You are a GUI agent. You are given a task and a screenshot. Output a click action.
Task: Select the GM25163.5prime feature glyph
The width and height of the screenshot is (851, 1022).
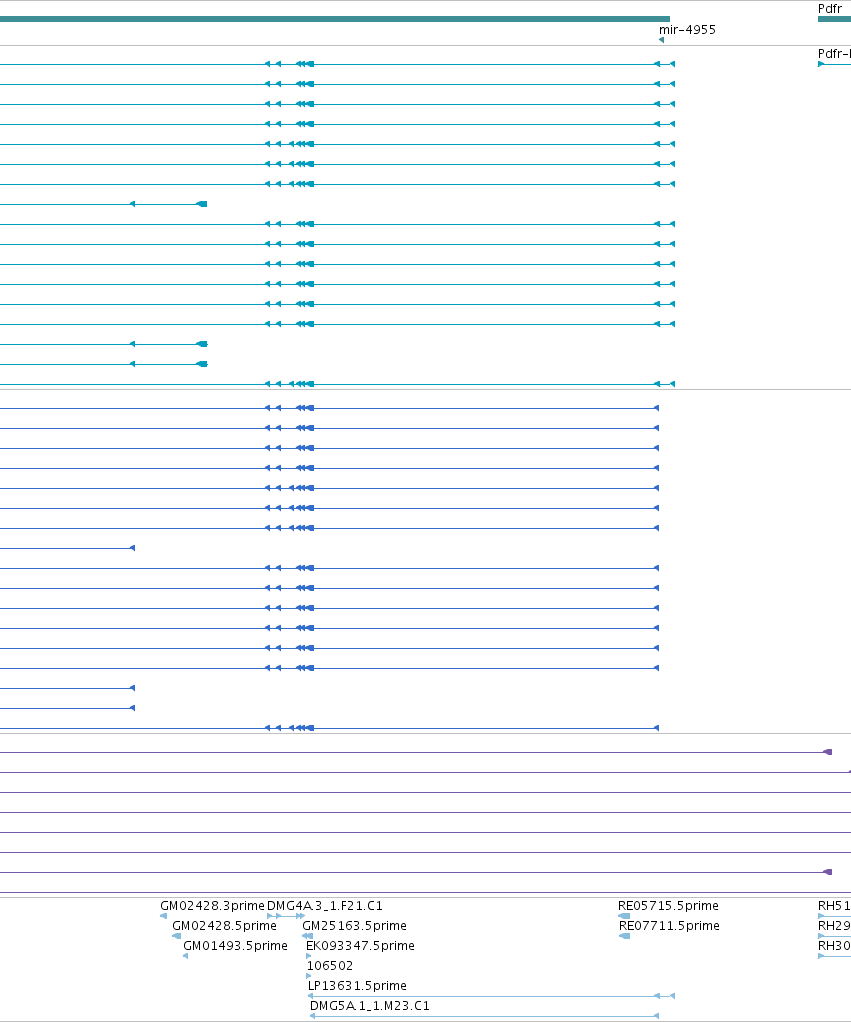(x=308, y=936)
